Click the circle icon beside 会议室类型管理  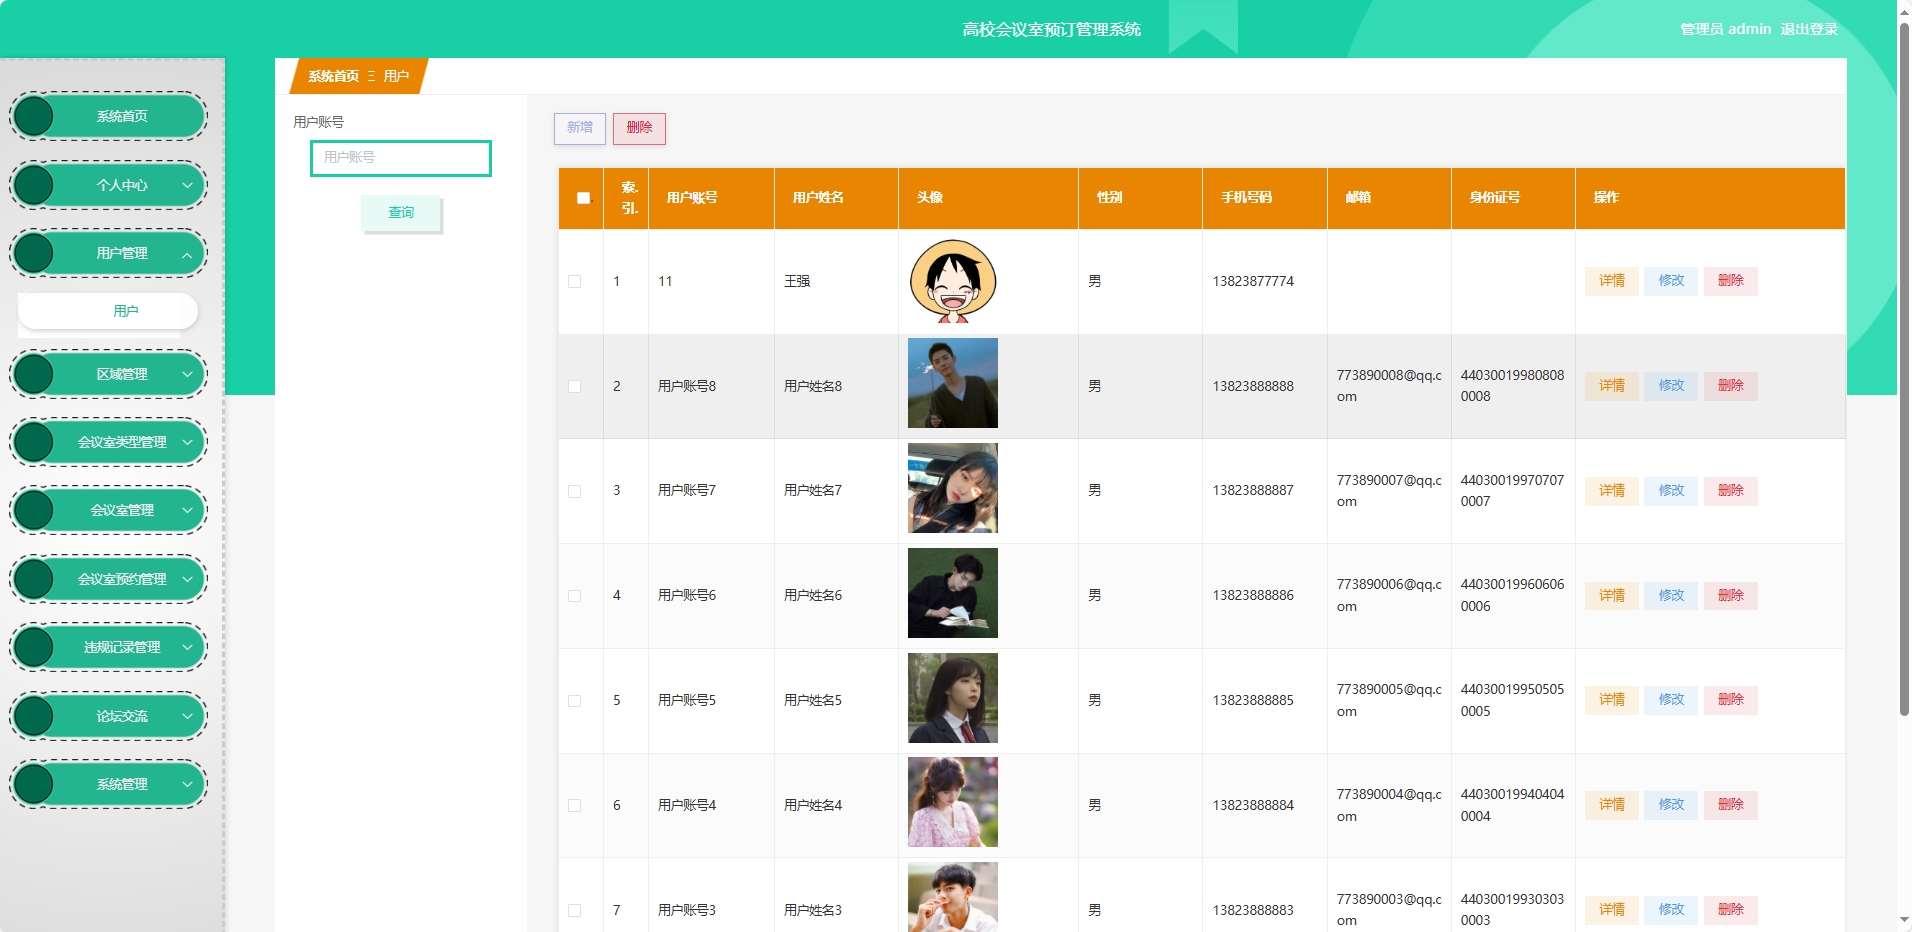point(34,442)
